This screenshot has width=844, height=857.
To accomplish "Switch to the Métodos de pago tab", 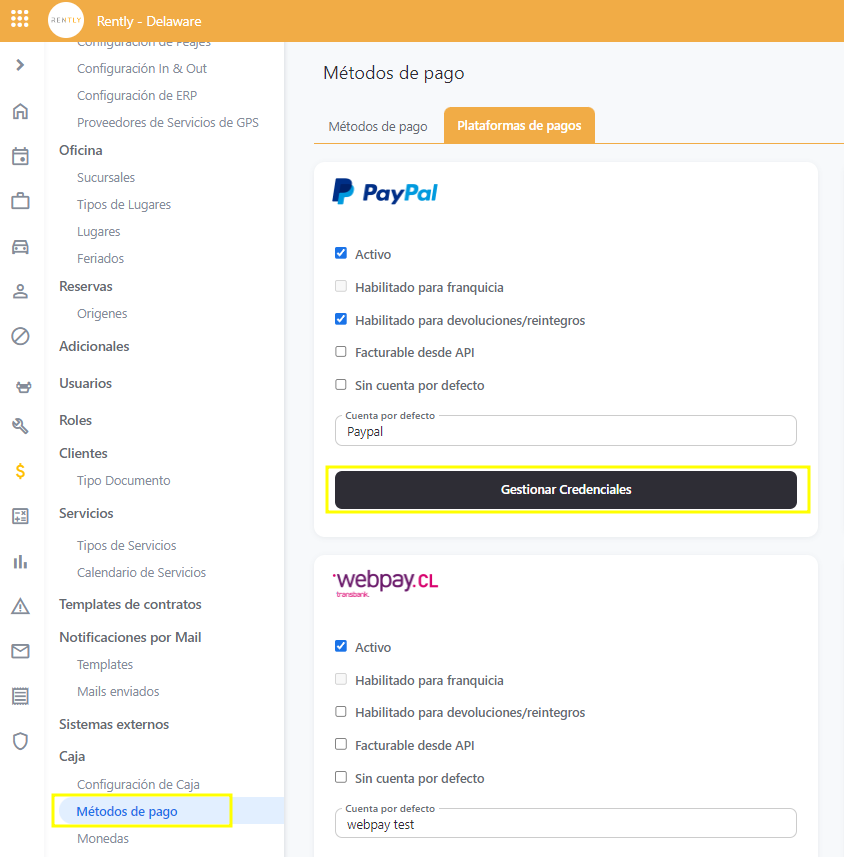I will tap(378, 127).
